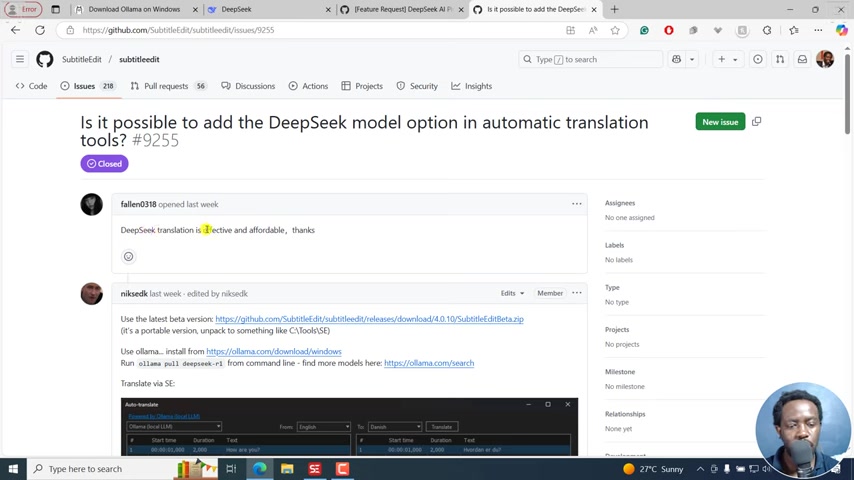Open the issues icon in GitHub header
This screenshot has height=480, width=854.
tap(758, 59)
